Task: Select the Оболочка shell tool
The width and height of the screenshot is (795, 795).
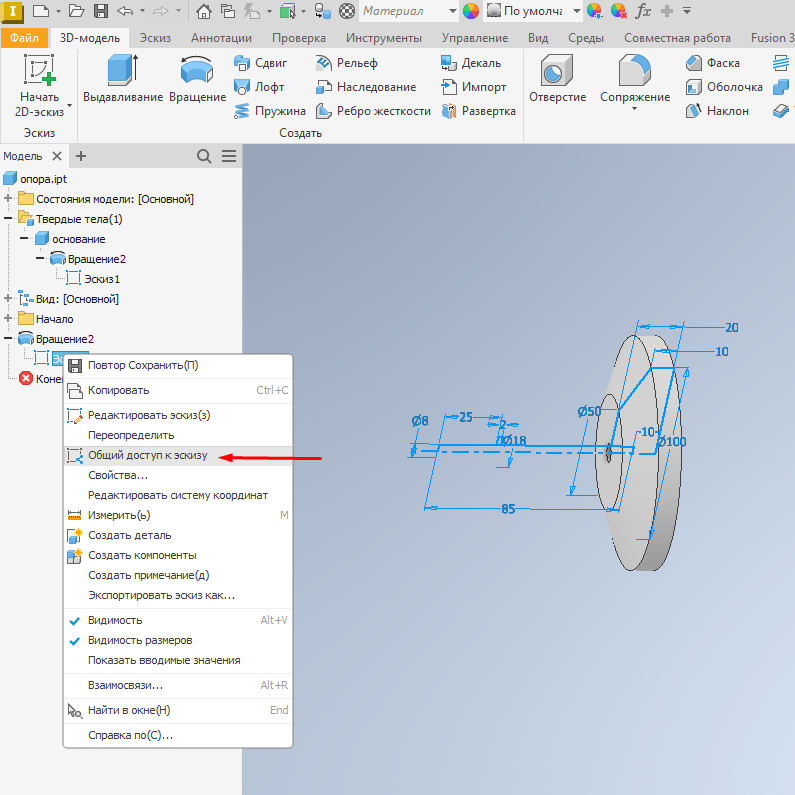Action: pos(724,87)
